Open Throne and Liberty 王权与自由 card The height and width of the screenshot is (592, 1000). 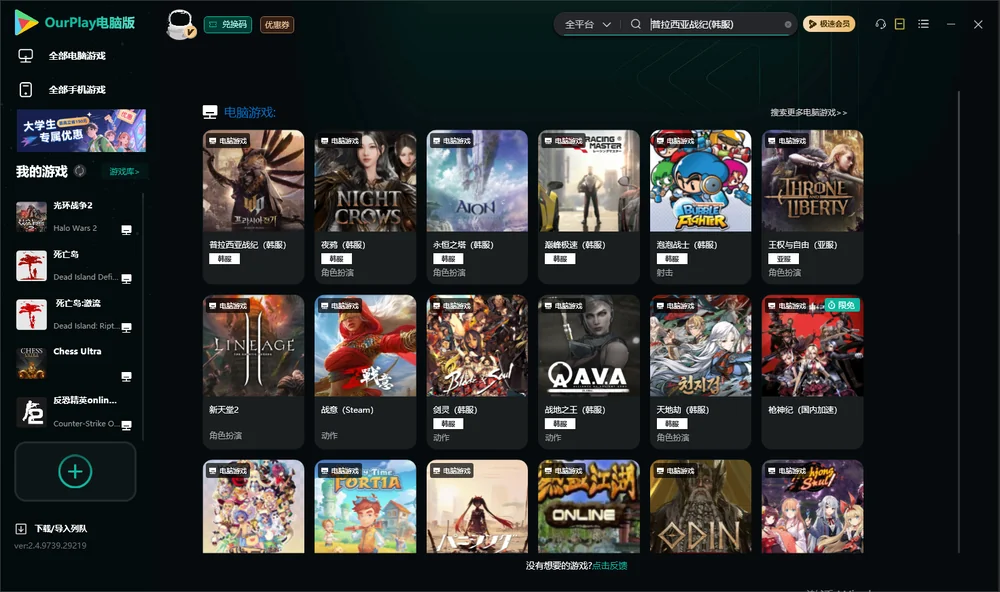point(812,207)
